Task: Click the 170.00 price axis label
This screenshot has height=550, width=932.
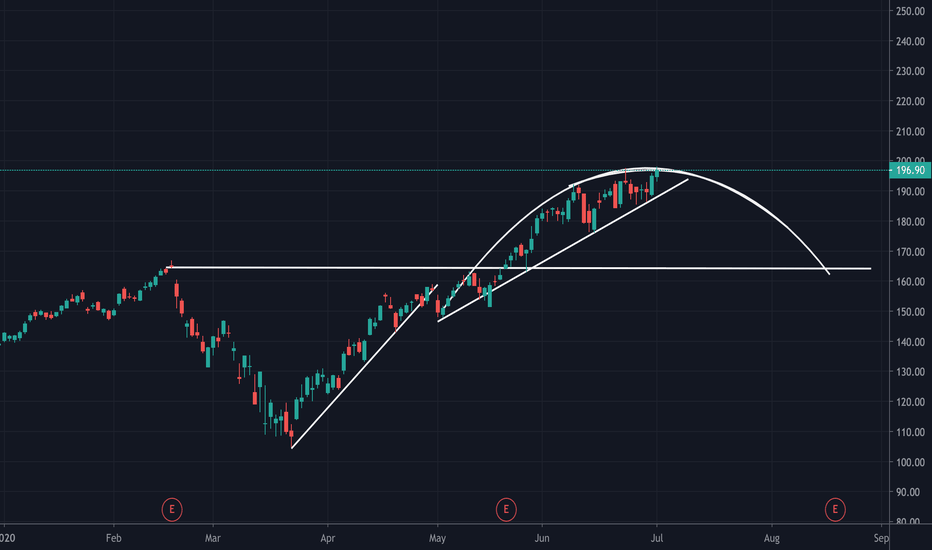Action: click(910, 252)
